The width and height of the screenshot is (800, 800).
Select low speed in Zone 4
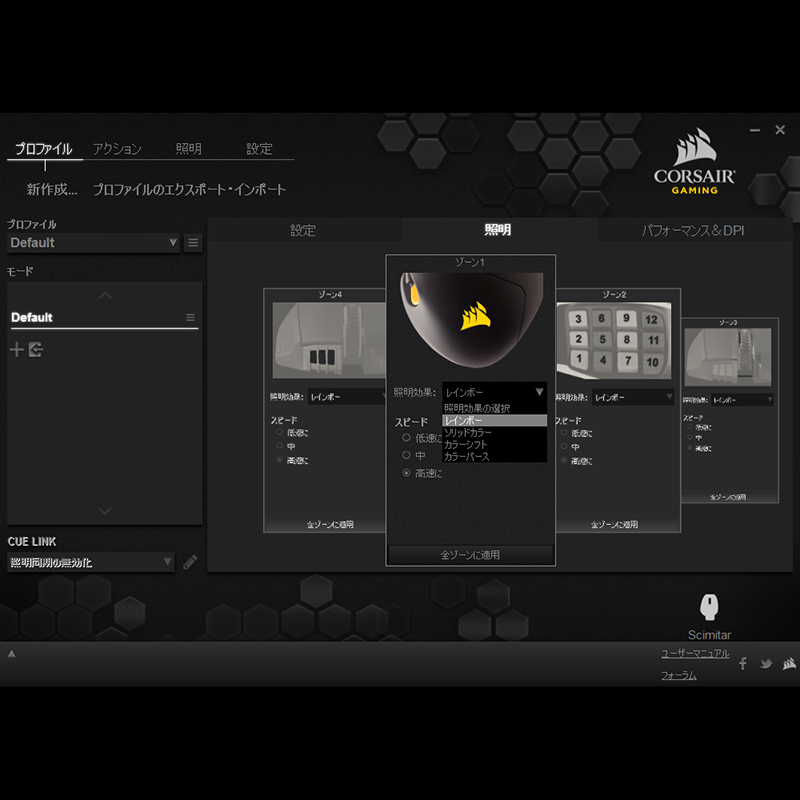280,432
